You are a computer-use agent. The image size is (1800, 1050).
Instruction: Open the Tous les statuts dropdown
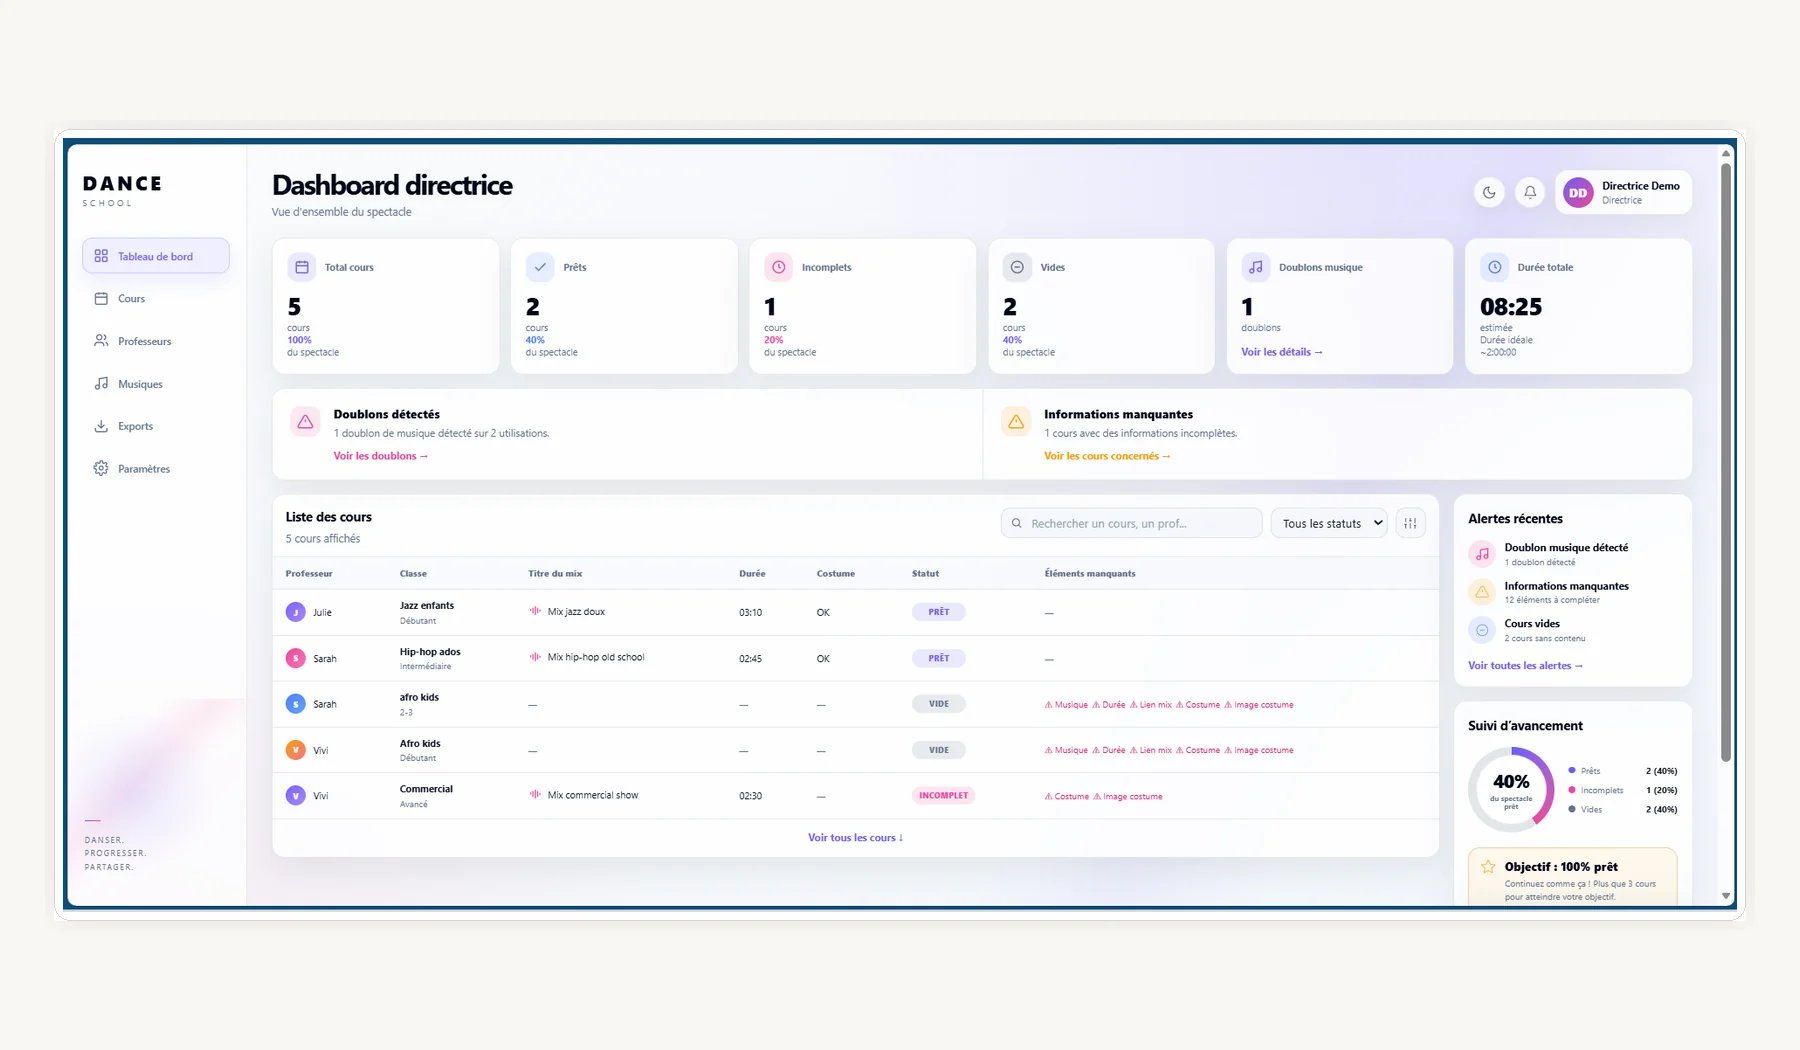tap(1329, 523)
